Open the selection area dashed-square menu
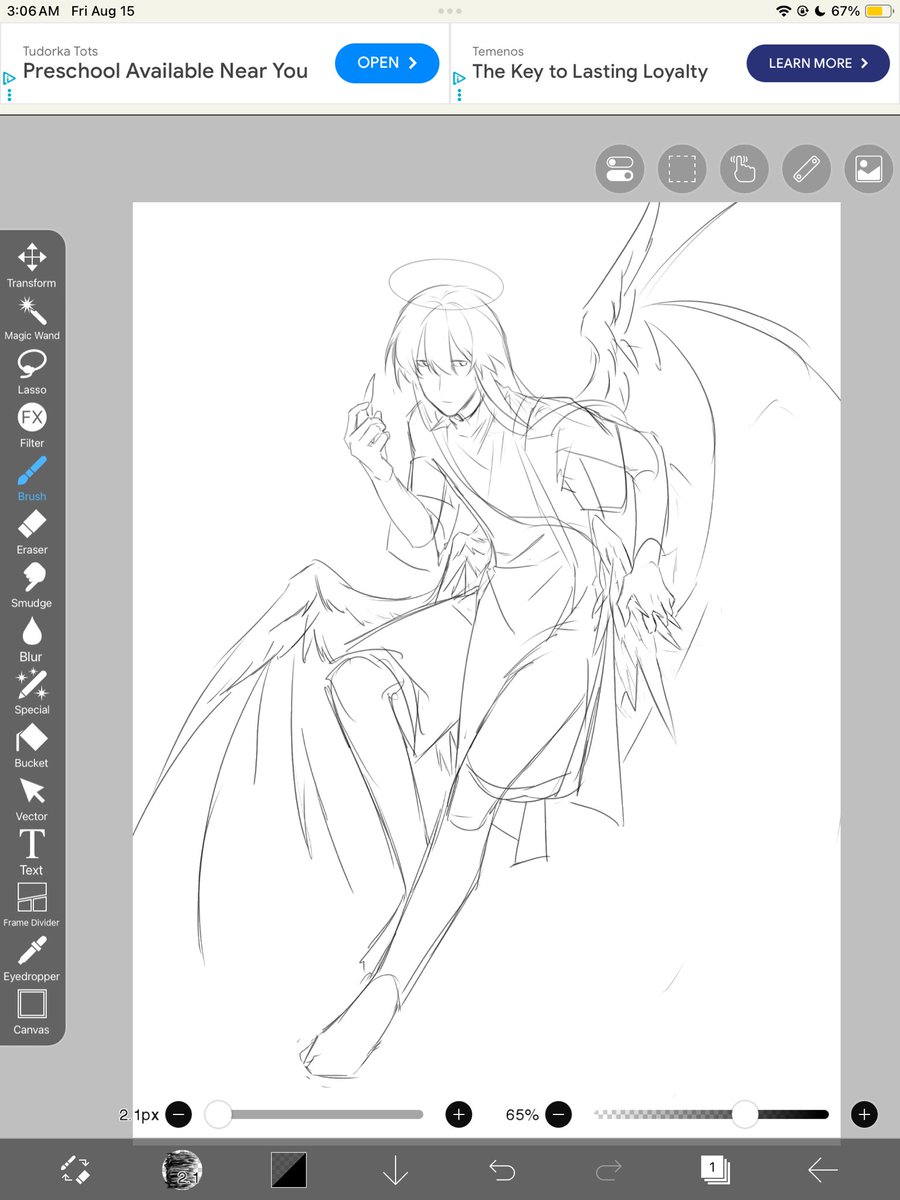Image resolution: width=900 pixels, height=1200 pixels. [x=682, y=169]
